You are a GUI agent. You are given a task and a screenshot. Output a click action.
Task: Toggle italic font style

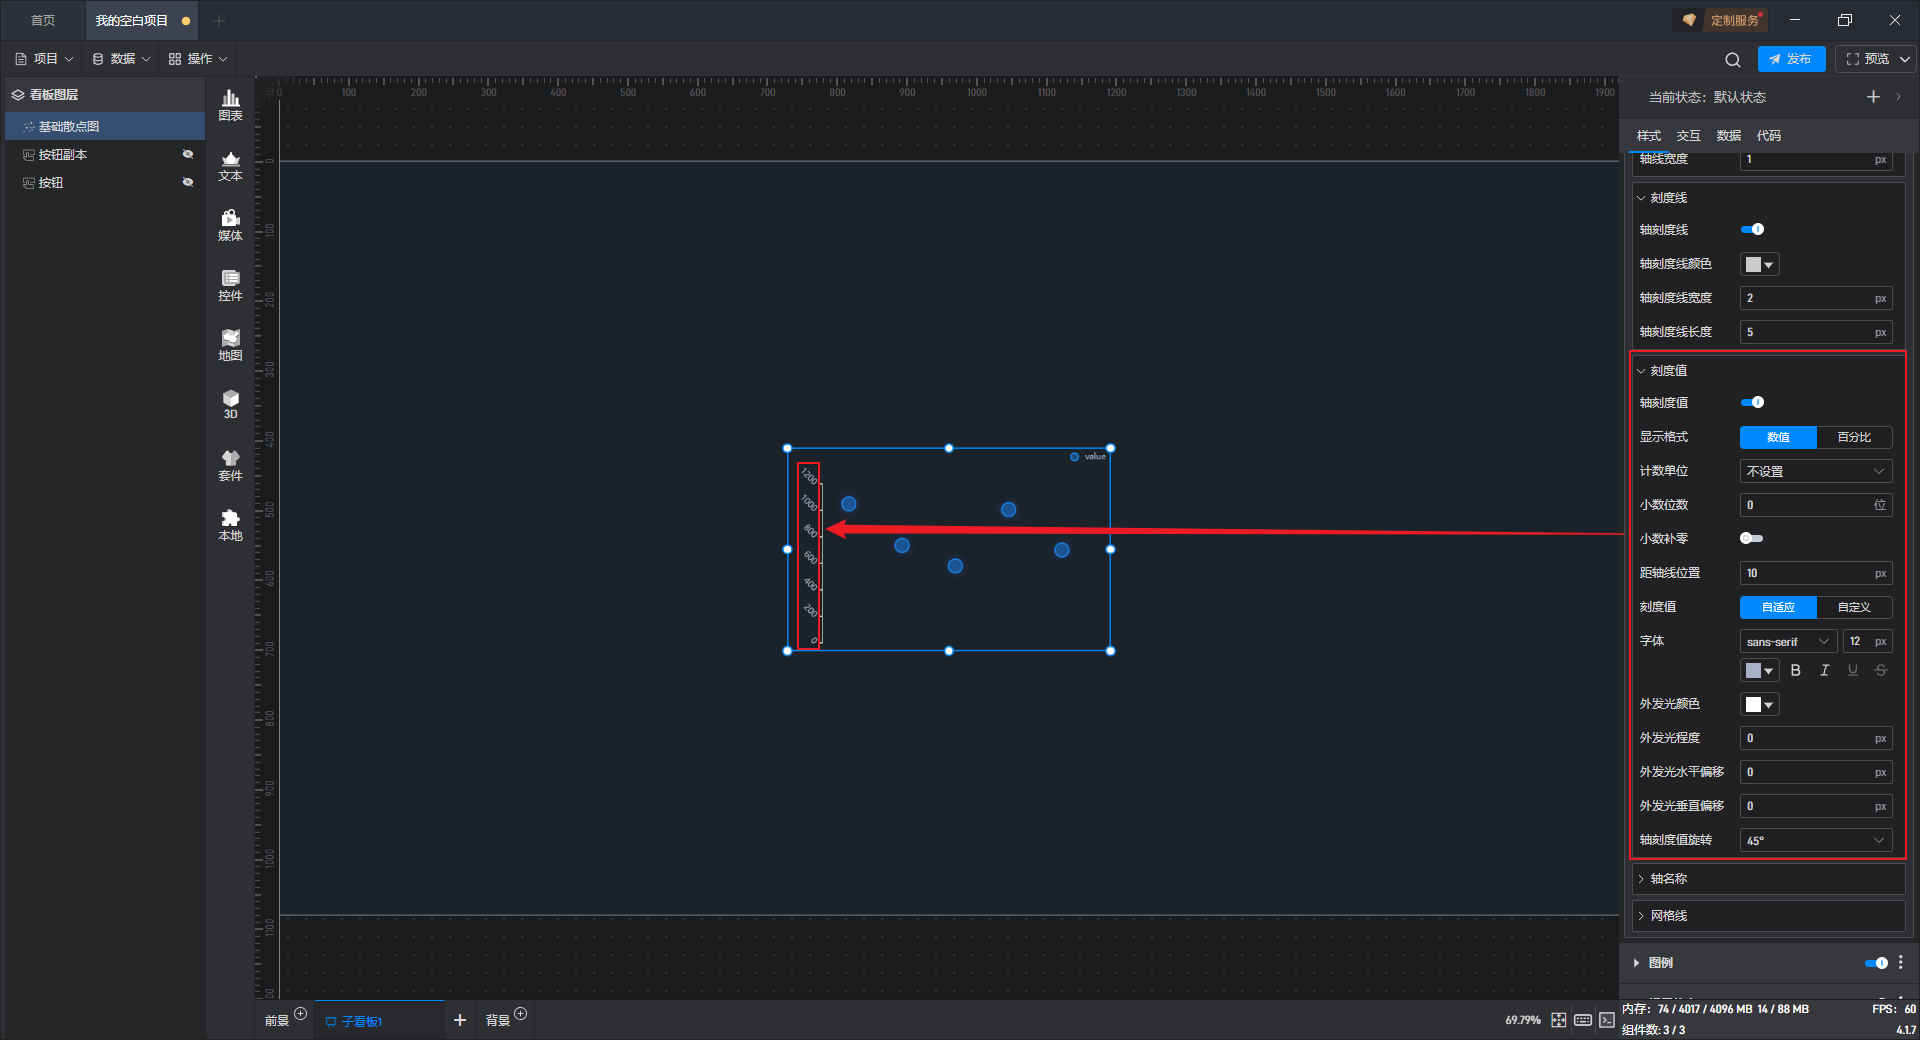point(1824,671)
